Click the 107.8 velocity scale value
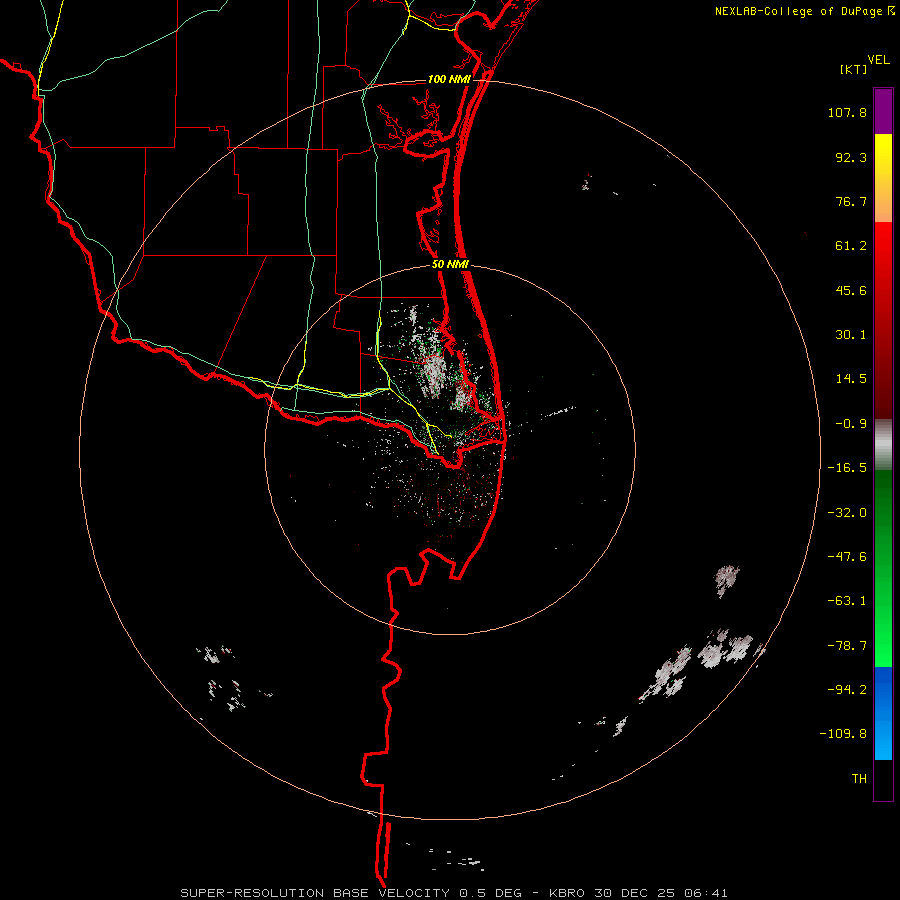This screenshot has width=900, height=900. pos(847,112)
